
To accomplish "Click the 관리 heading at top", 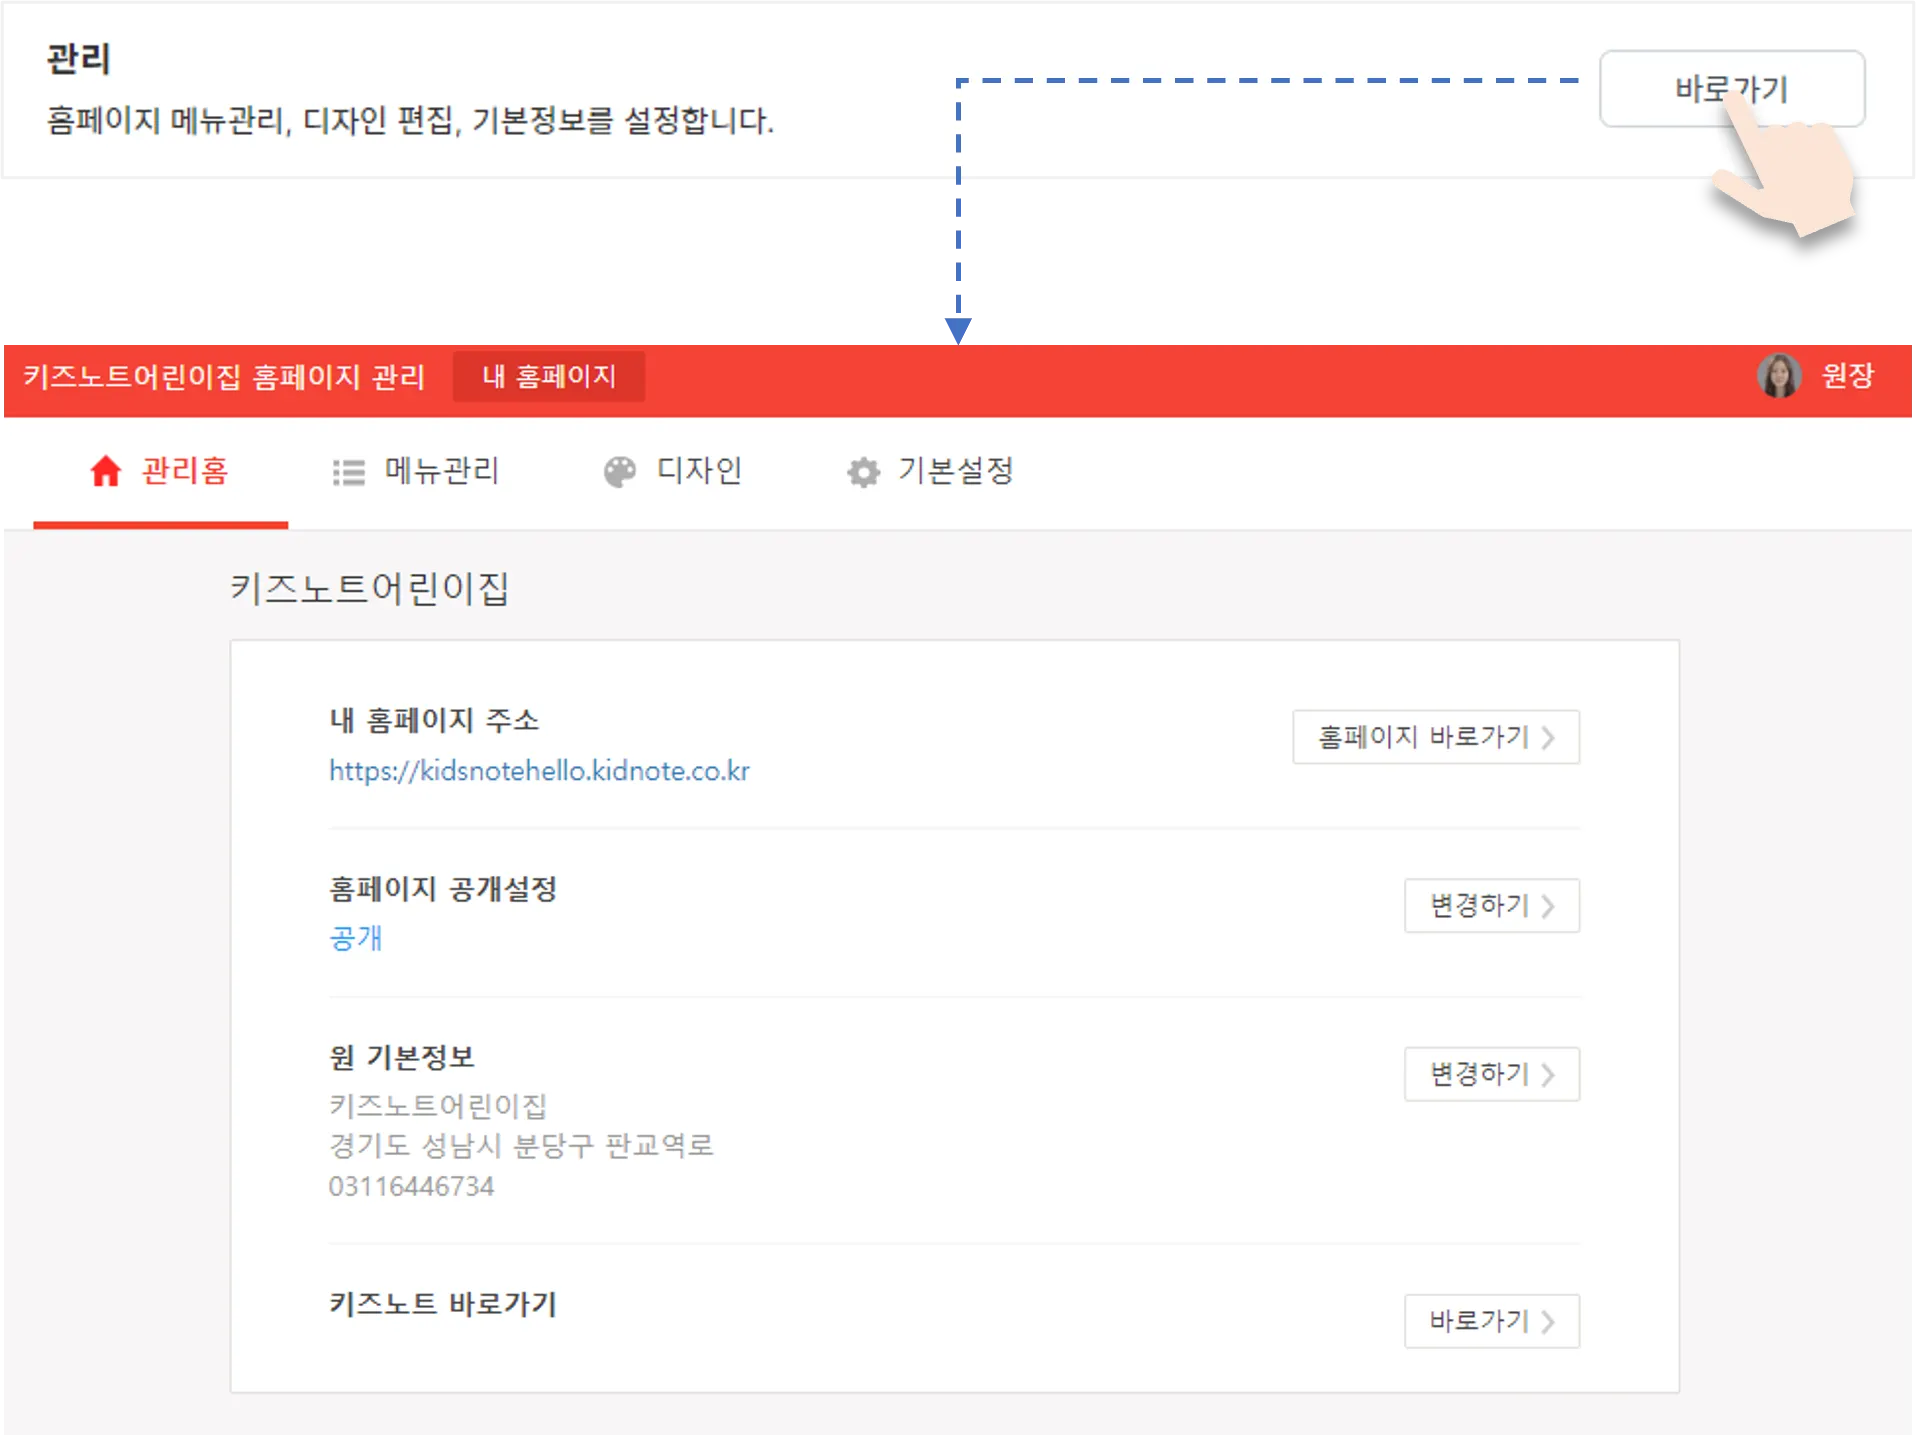I will click(x=78, y=59).
